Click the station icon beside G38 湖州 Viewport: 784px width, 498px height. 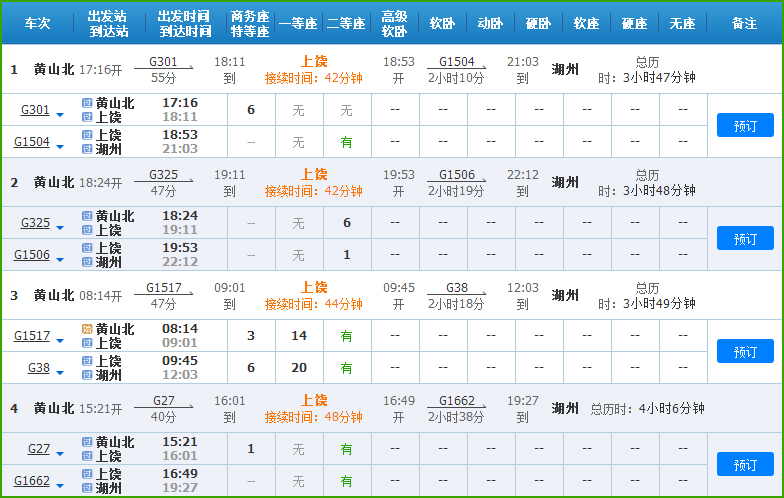(87, 375)
